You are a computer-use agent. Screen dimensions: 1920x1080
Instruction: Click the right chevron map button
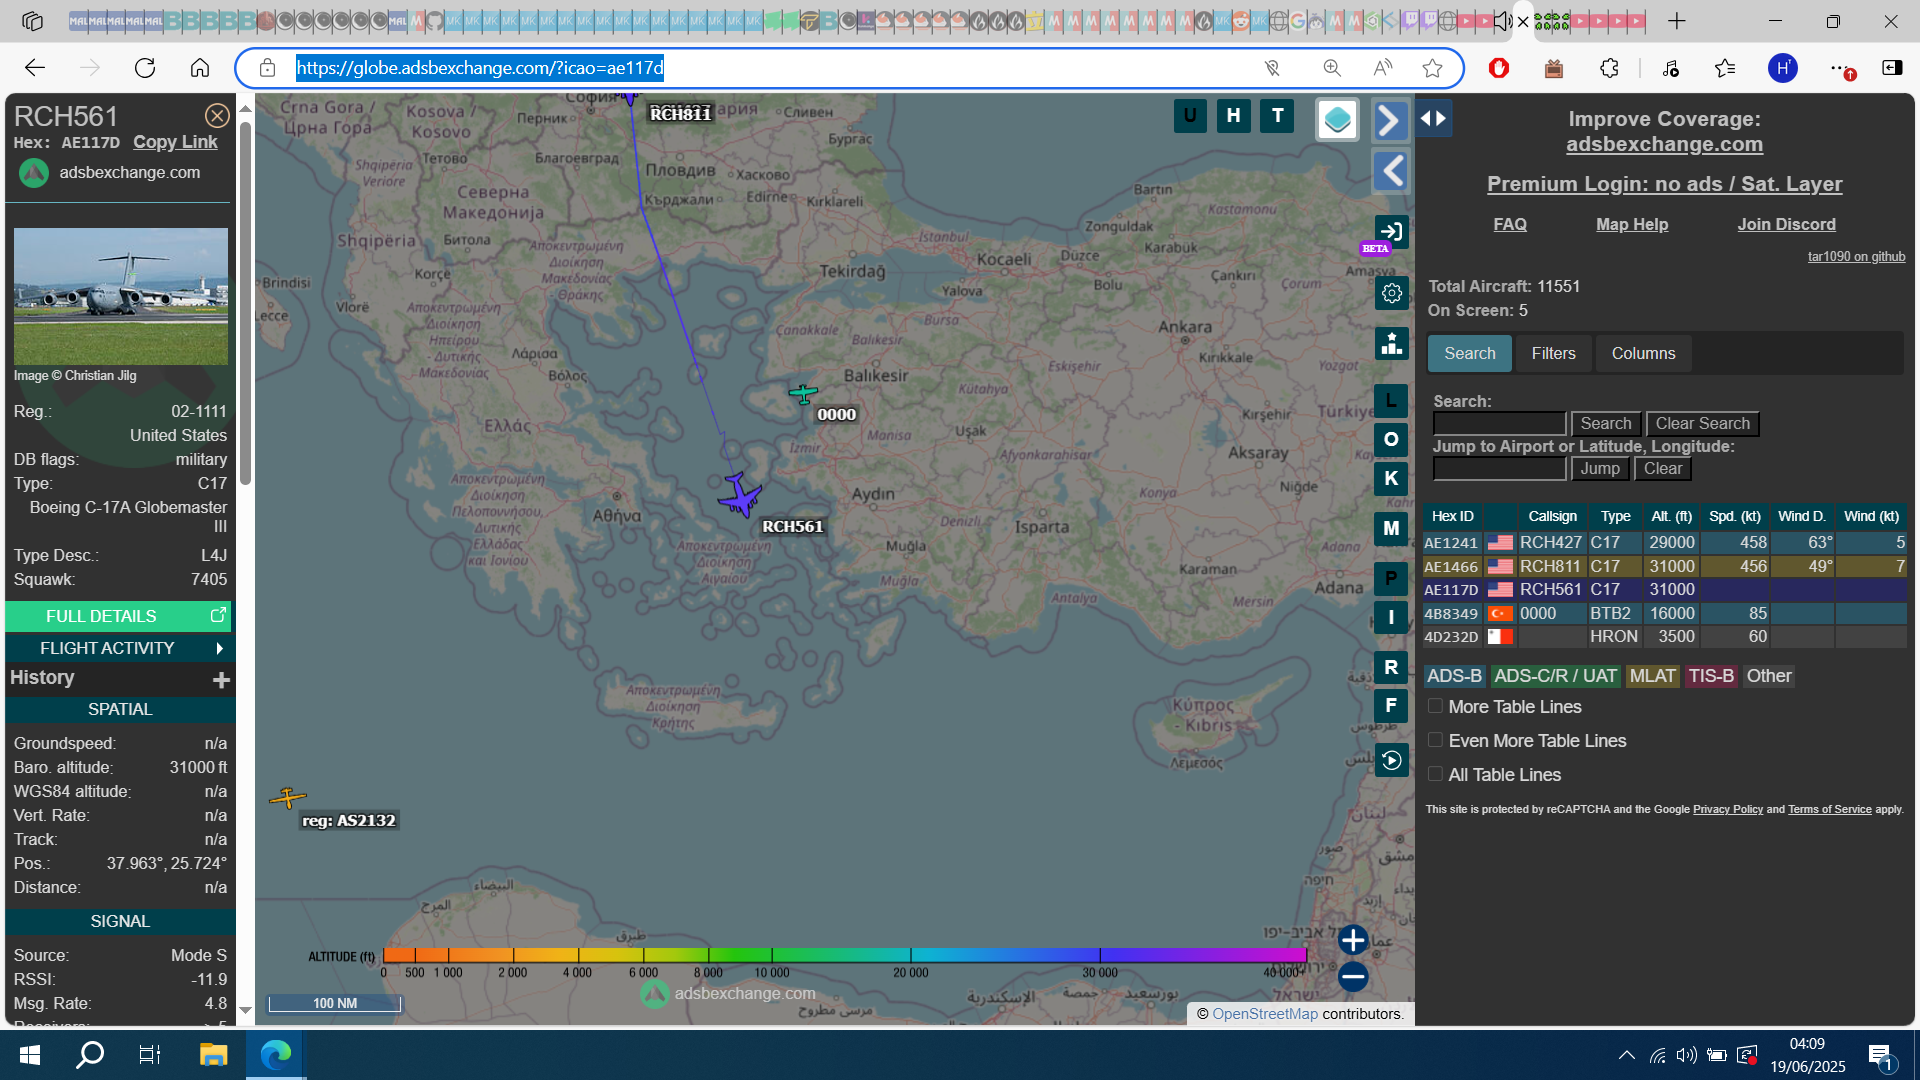[1390, 121]
